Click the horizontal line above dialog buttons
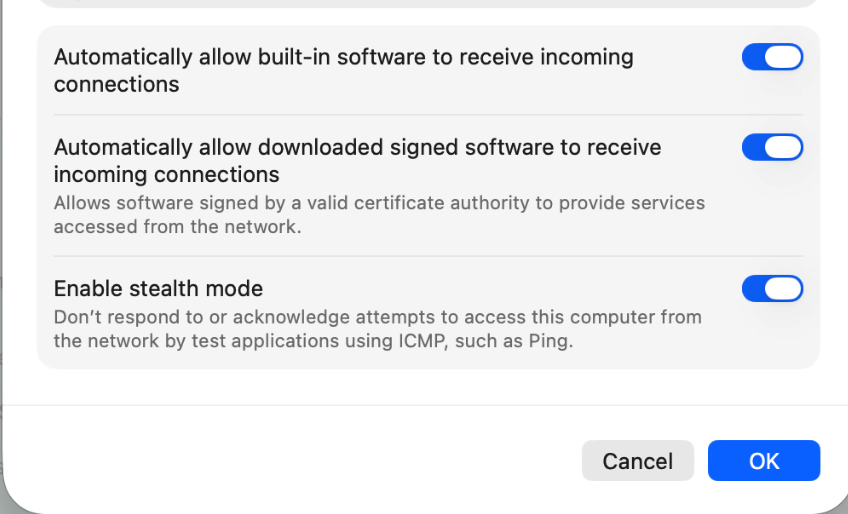 point(424,405)
